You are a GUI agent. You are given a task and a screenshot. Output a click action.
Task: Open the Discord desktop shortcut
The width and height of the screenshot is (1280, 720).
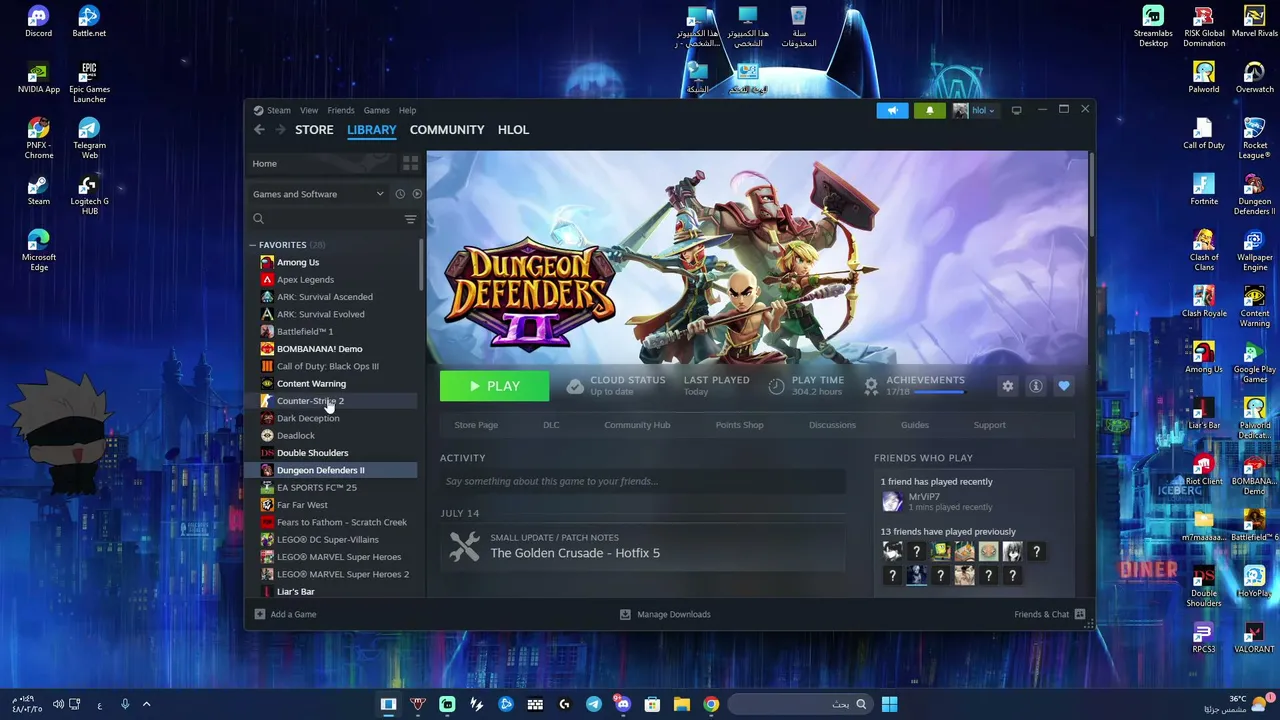tap(38, 21)
